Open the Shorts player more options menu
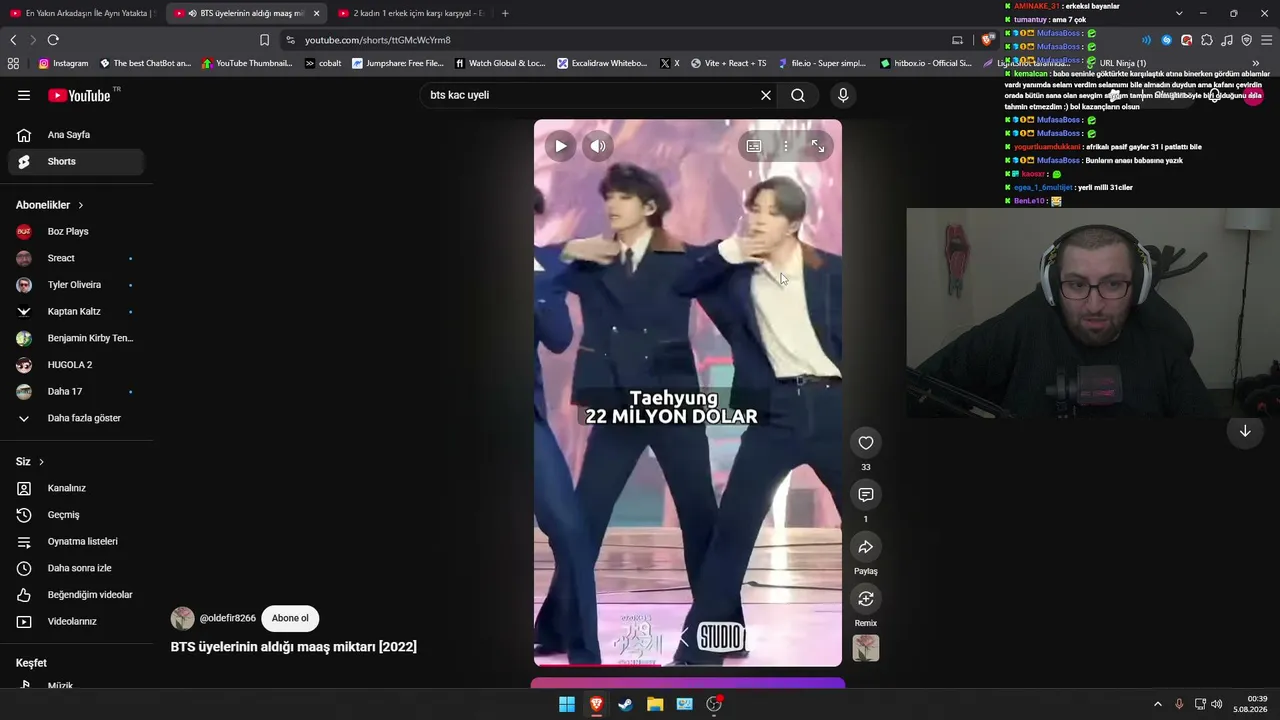The height and width of the screenshot is (720, 1280). [x=786, y=146]
